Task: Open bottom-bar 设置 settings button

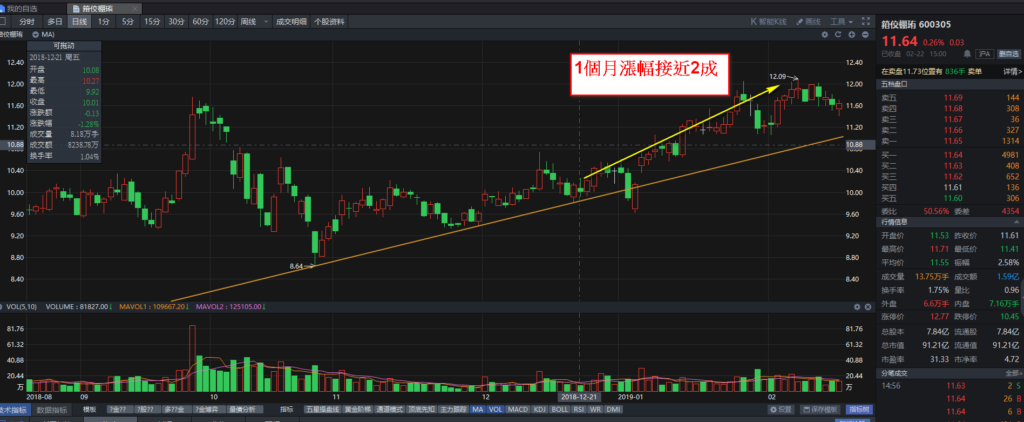Action: tap(781, 410)
